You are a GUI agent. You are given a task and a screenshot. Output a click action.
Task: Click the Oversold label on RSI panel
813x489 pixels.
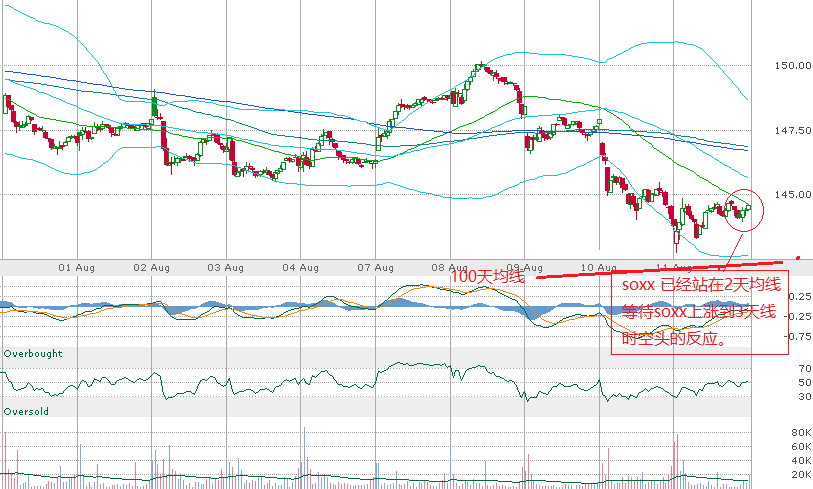(26, 411)
